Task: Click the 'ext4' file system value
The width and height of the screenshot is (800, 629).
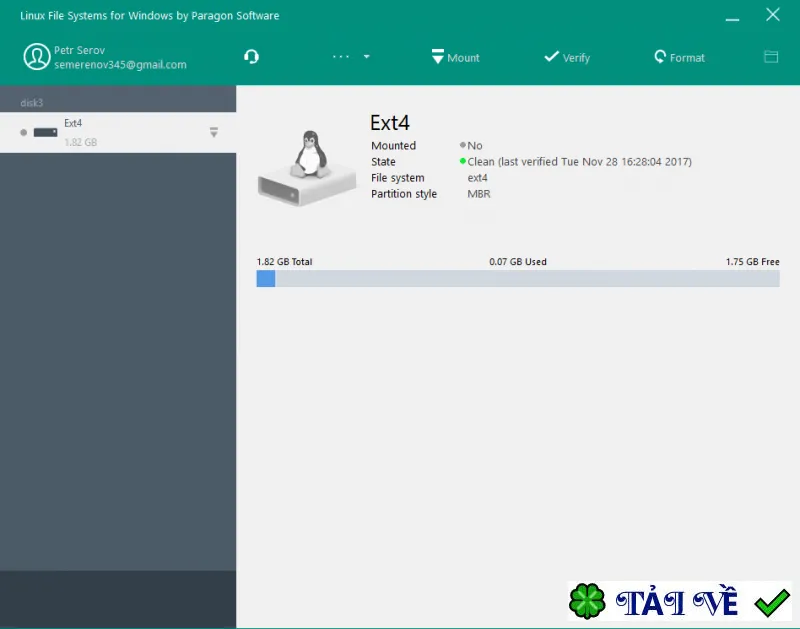Action: point(478,178)
